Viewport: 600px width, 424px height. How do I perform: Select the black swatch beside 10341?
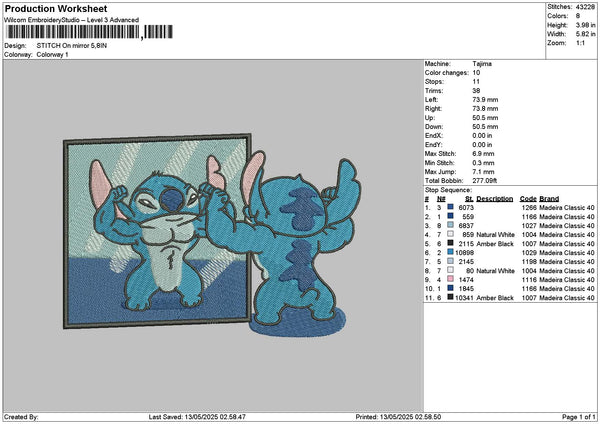point(450,297)
